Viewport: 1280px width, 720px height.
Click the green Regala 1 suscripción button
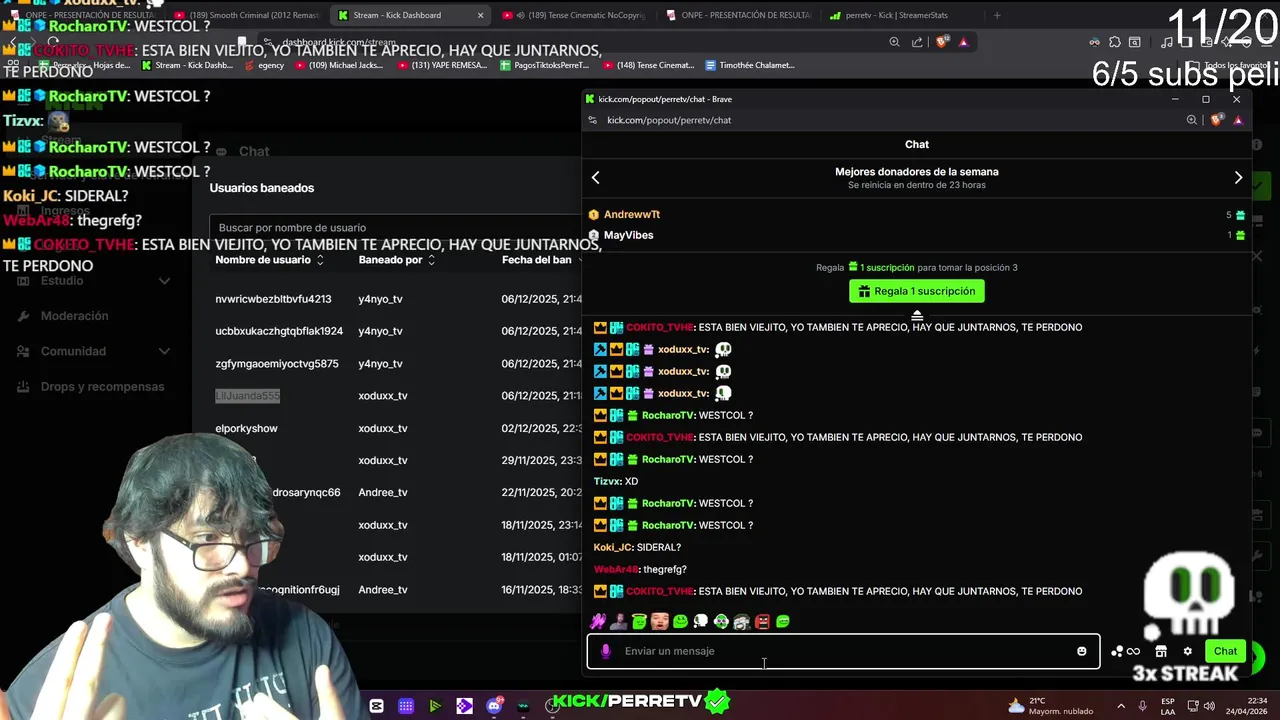pos(917,291)
